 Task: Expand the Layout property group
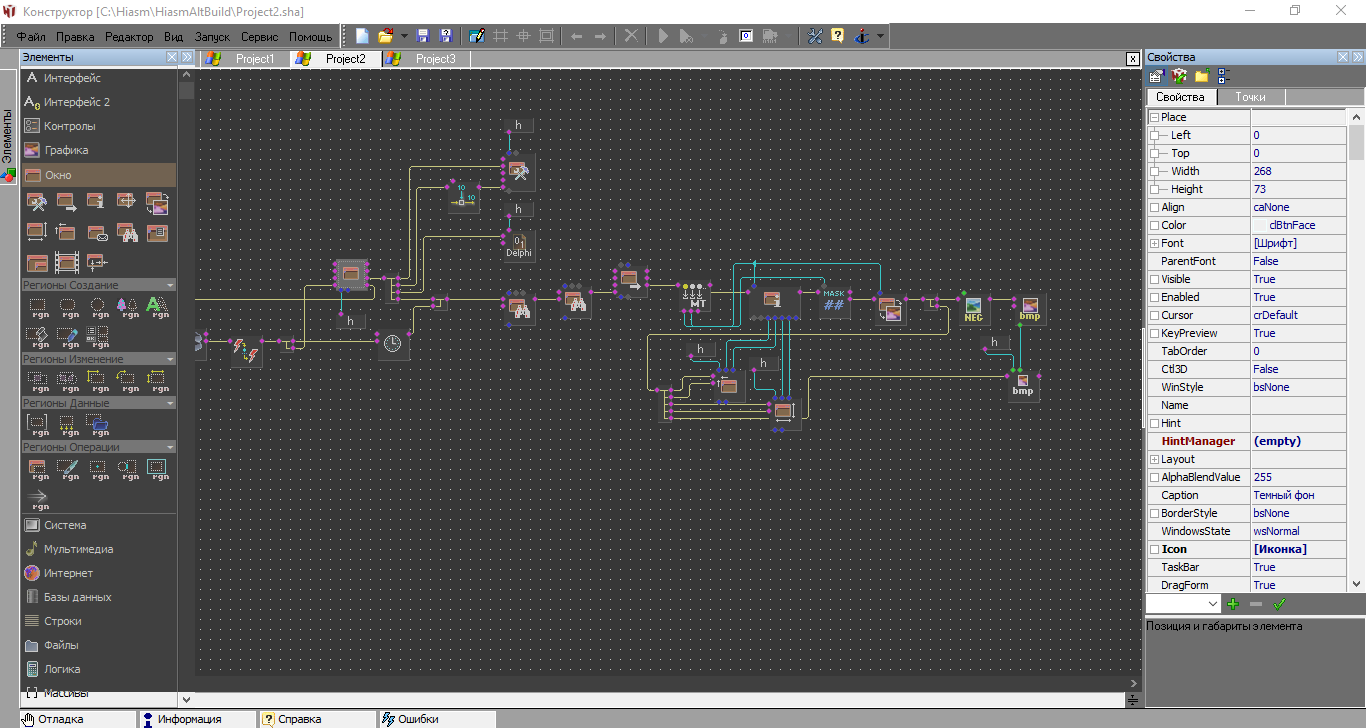coord(1154,459)
